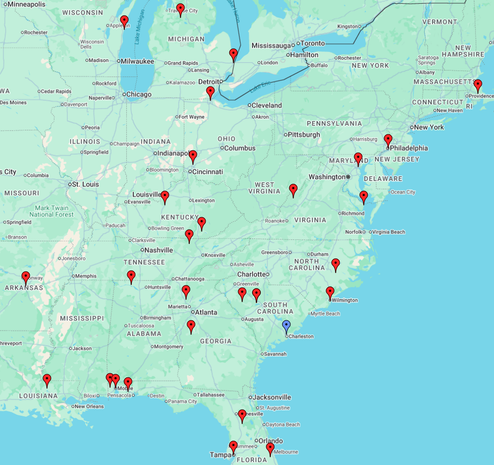494x465 pixels.
Task: Click the blue pin near Charleston
Action: [286, 327]
